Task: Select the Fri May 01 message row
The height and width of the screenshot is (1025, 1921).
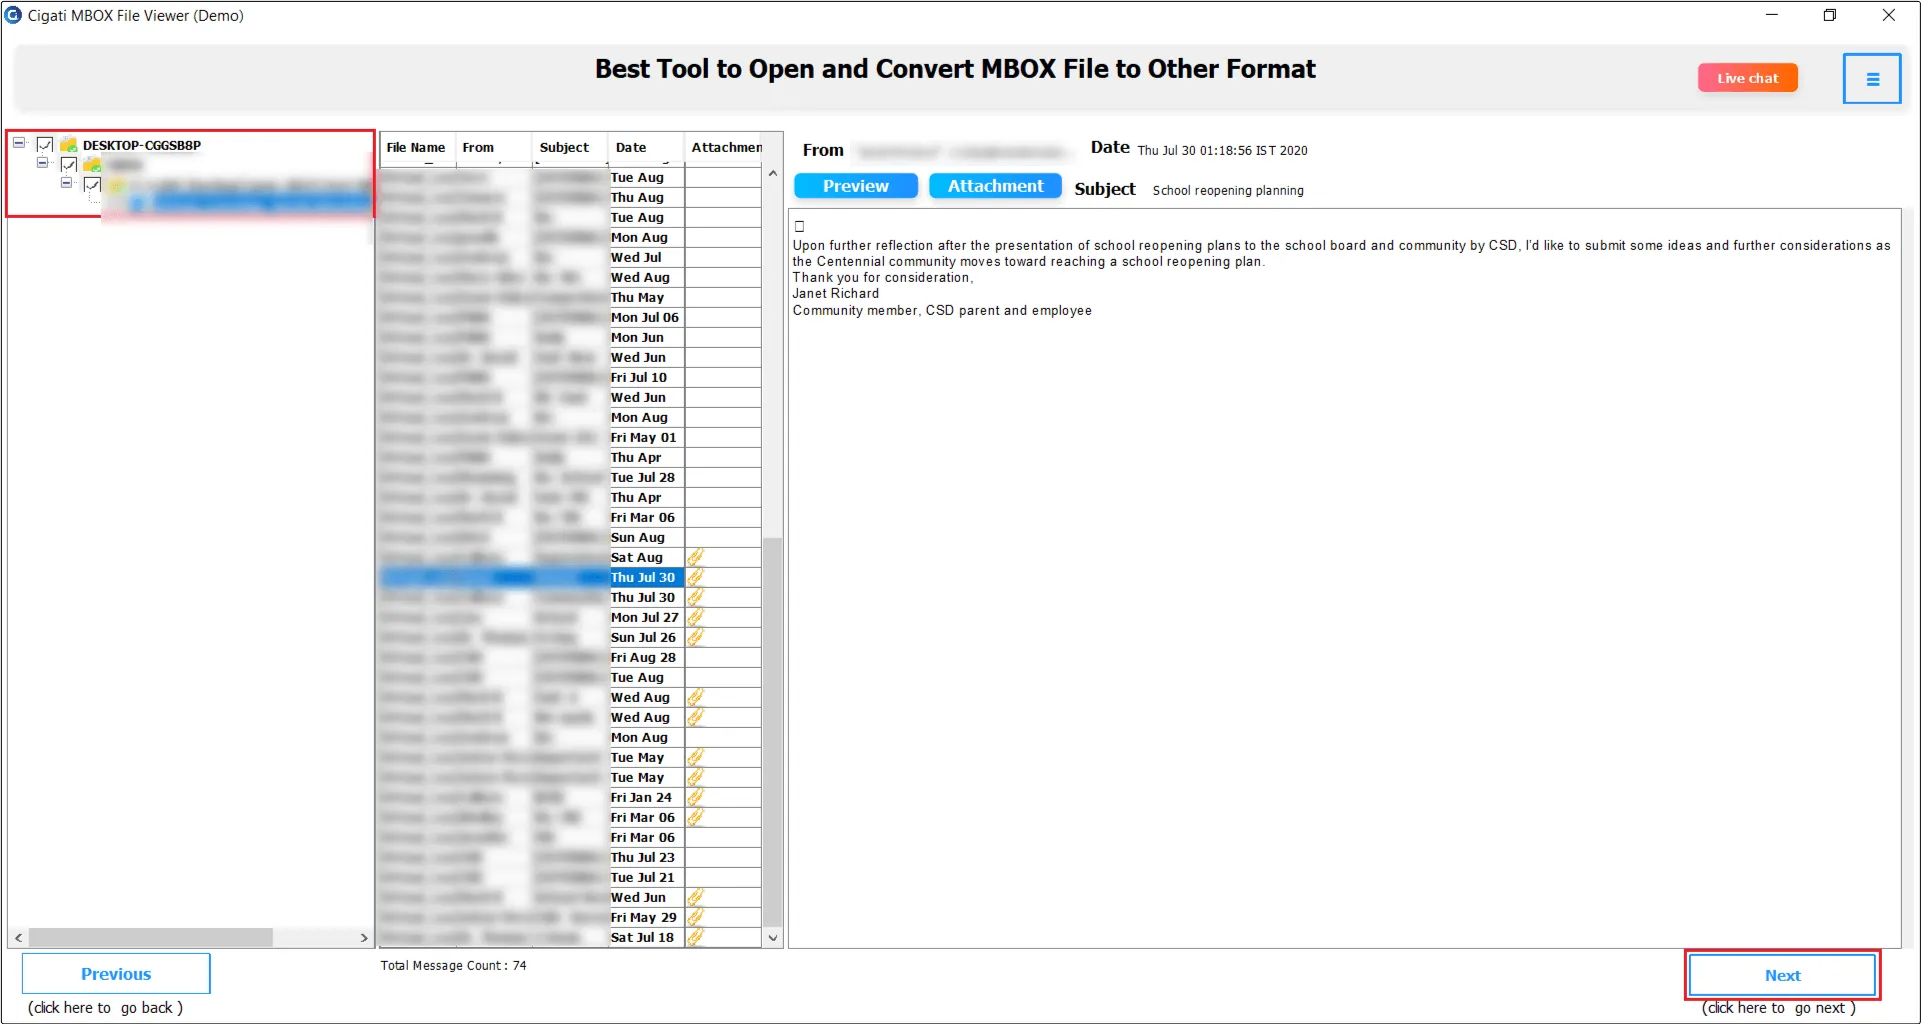Action: (570, 437)
